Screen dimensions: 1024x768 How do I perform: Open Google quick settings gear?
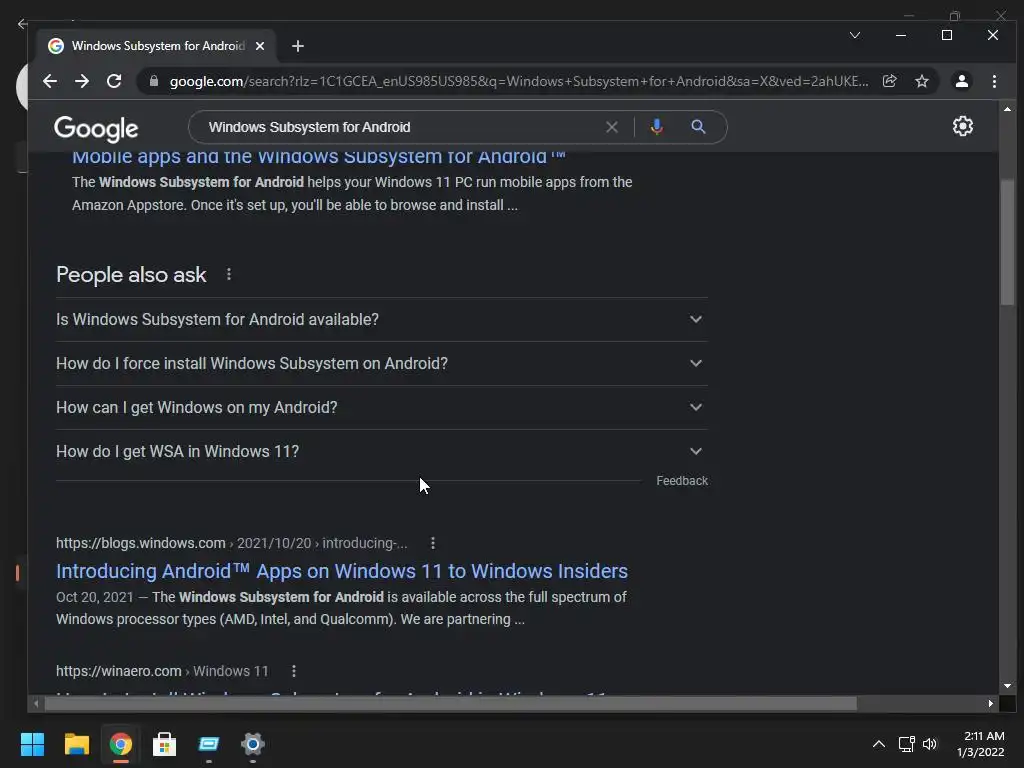tap(963, 126)
